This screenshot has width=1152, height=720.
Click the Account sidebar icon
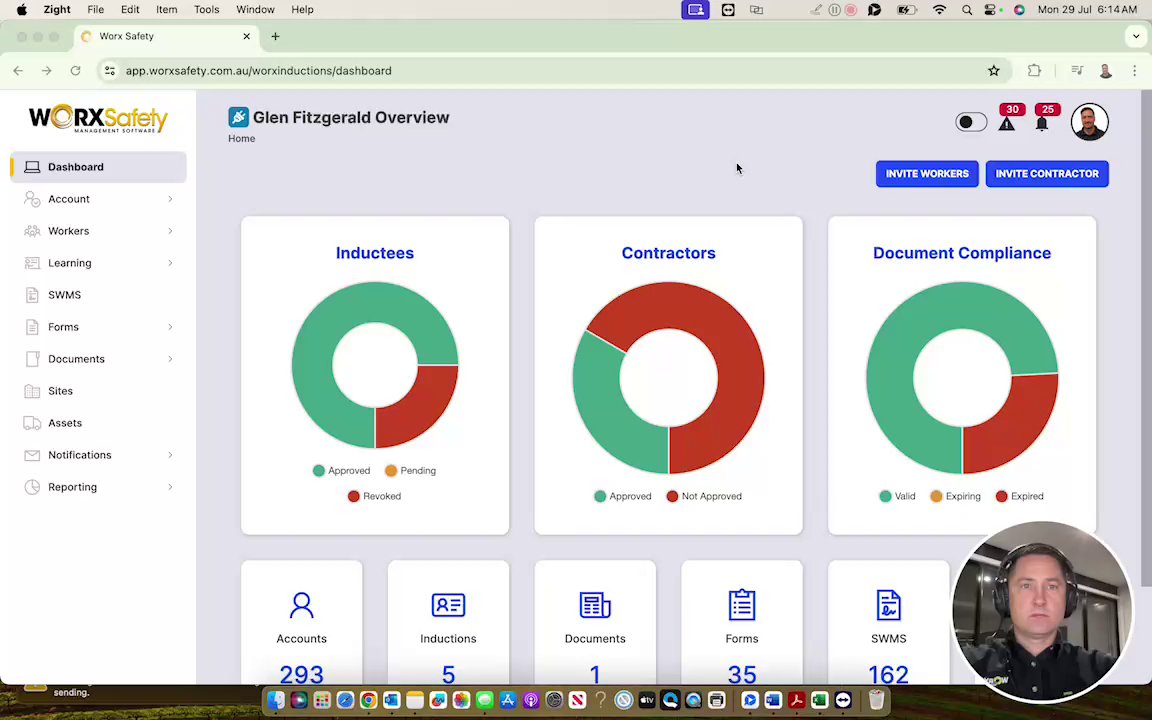pyautogui.click(x=32, y=199)
